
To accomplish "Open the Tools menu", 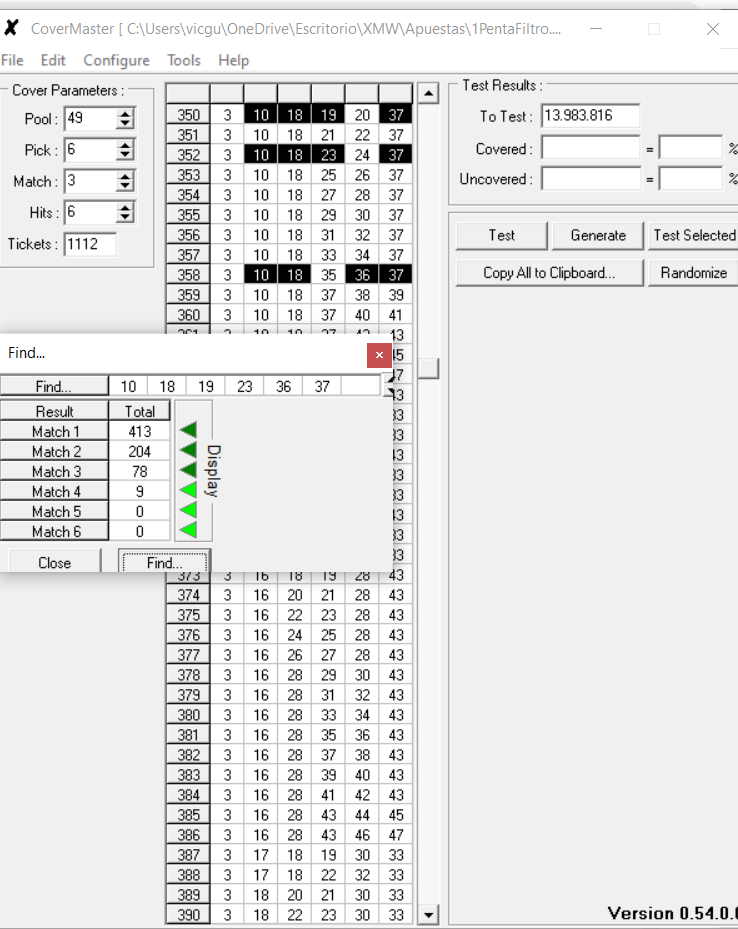I will (184, 60).
